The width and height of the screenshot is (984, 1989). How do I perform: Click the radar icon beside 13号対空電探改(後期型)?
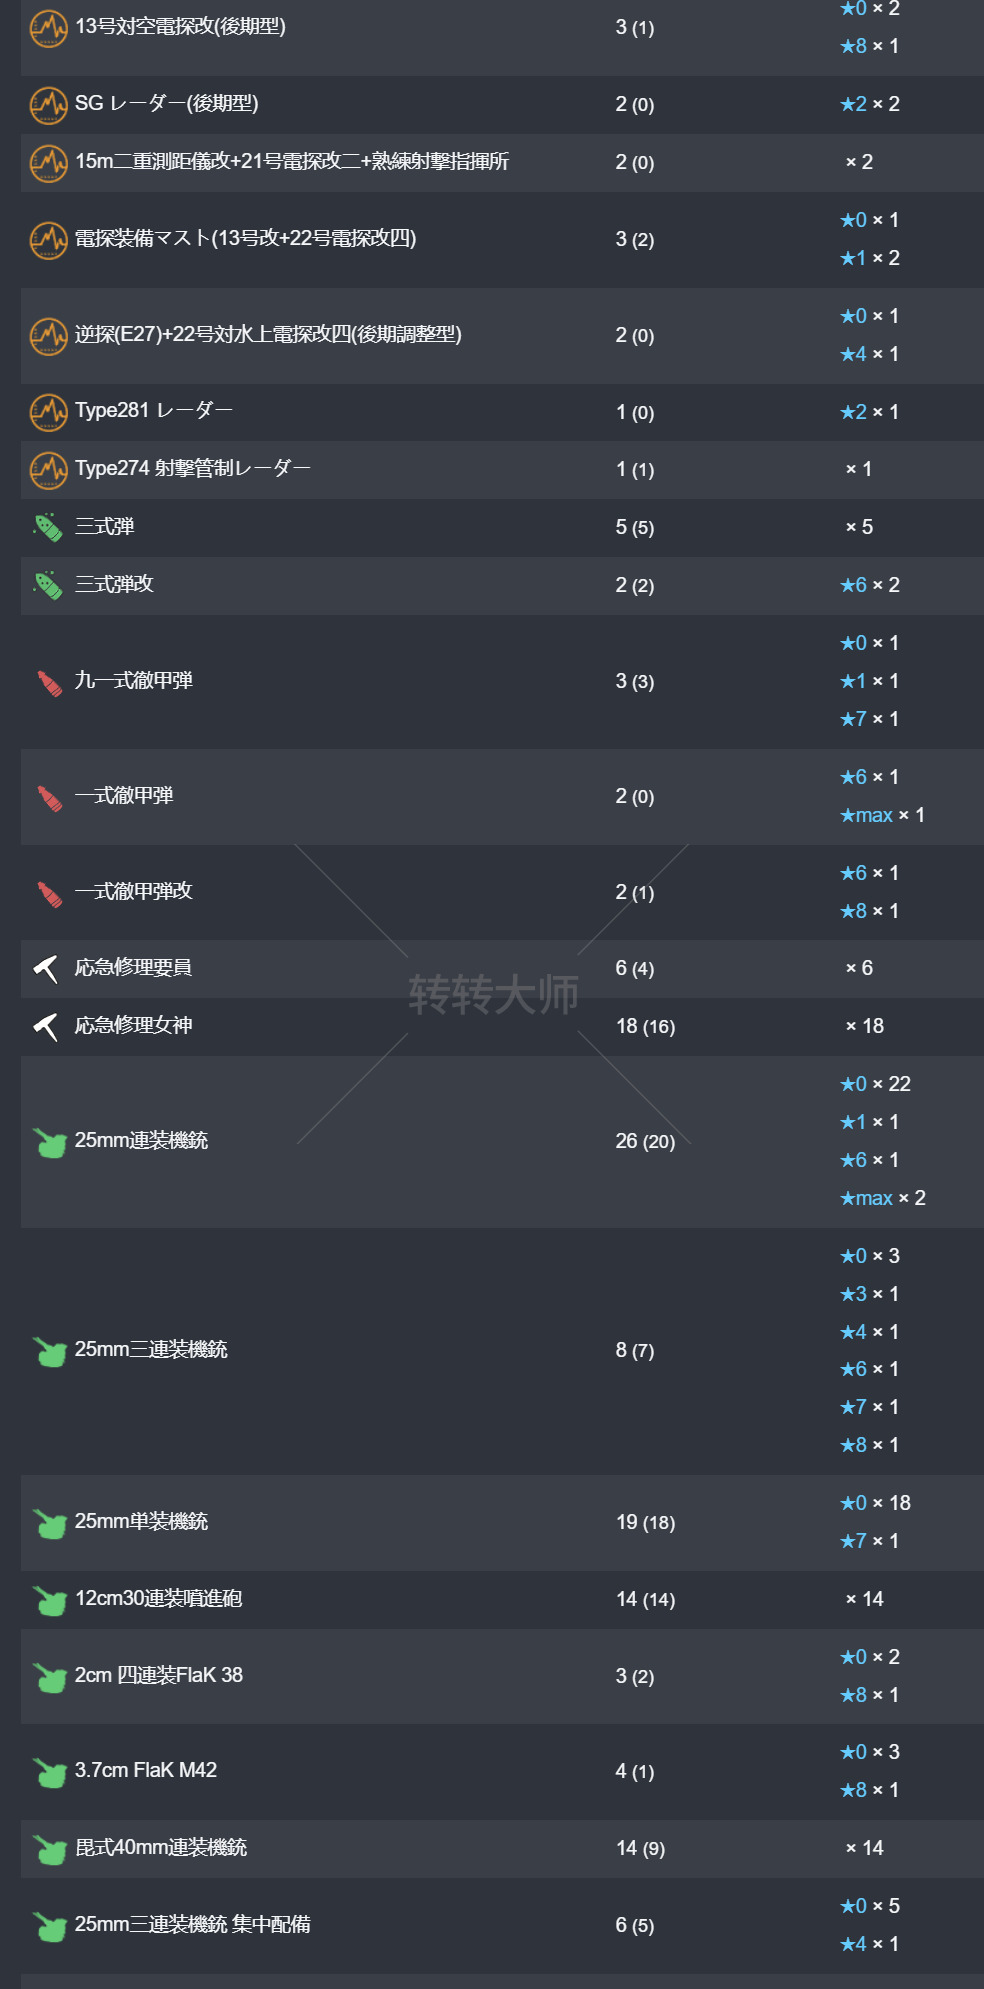coord(48,28)
